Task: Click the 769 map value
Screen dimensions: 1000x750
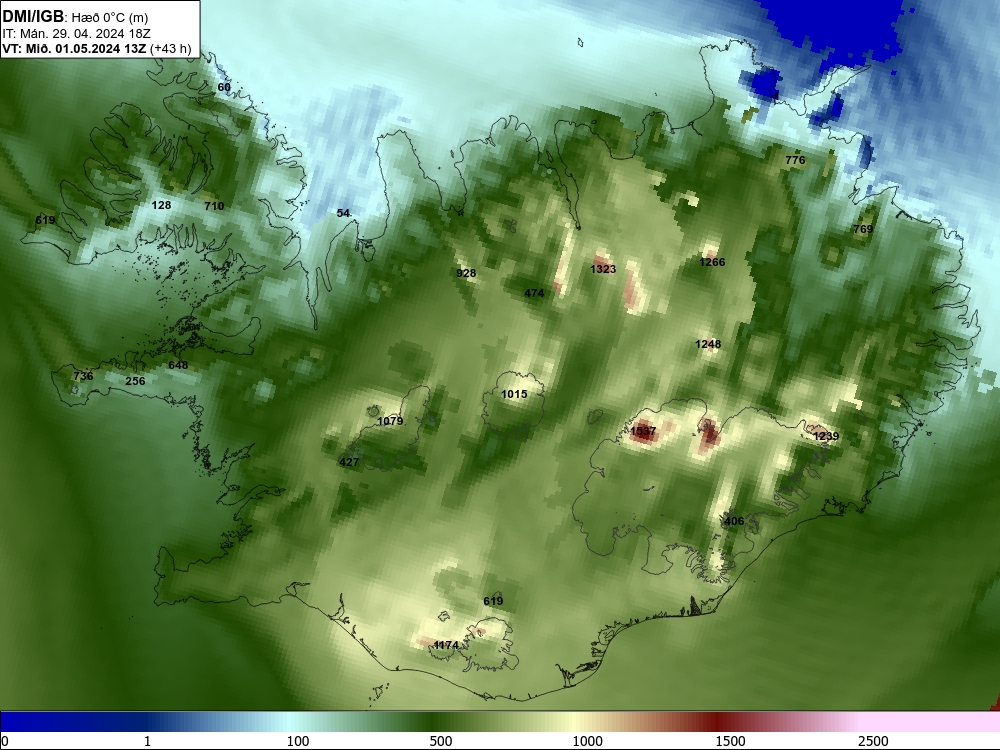Action: (x=863, y=229)
